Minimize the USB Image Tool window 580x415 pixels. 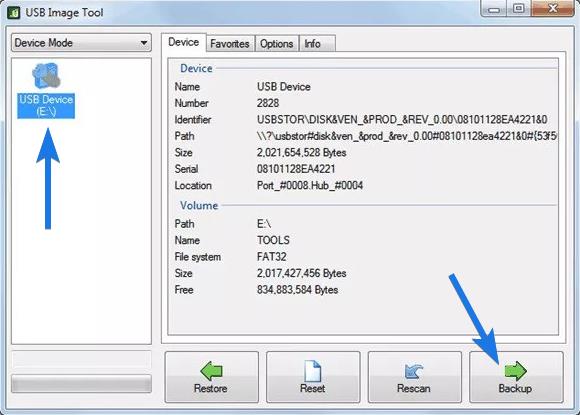493,9
